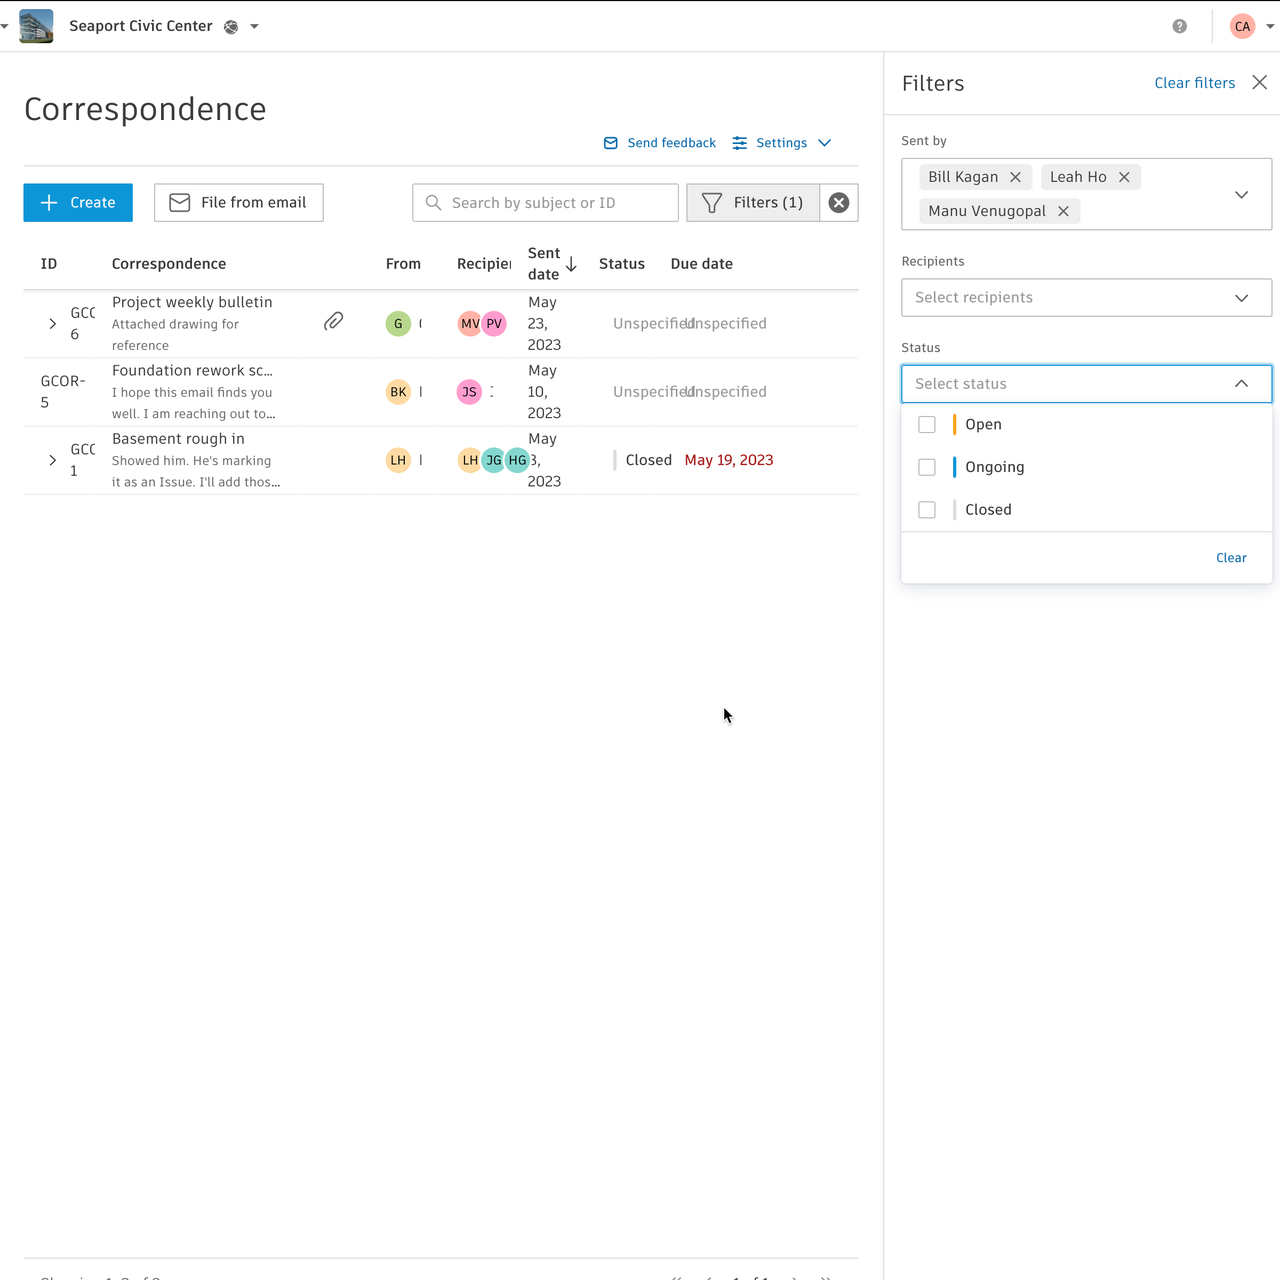Expand the user account dropdown arrow

pyautogui.click(x=1270, y=27)
